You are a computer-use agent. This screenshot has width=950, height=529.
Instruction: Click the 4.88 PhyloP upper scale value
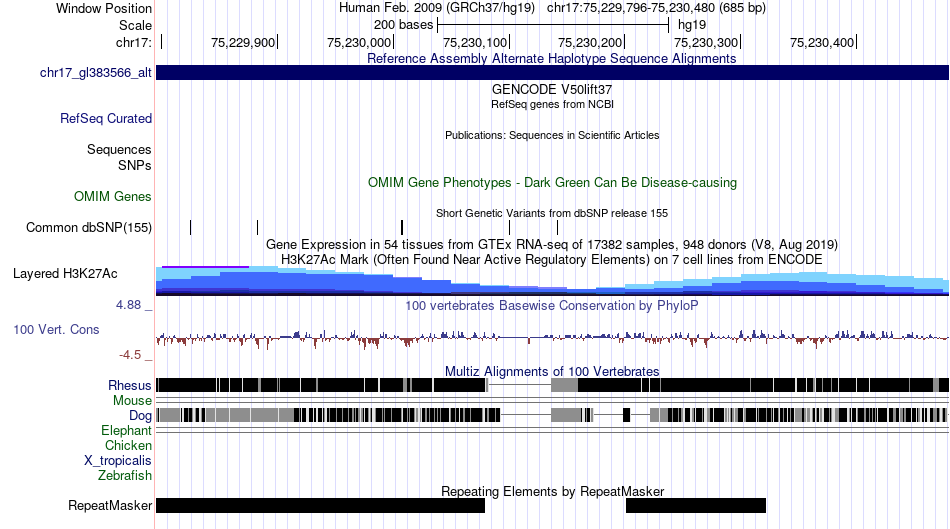coord(128,305)
